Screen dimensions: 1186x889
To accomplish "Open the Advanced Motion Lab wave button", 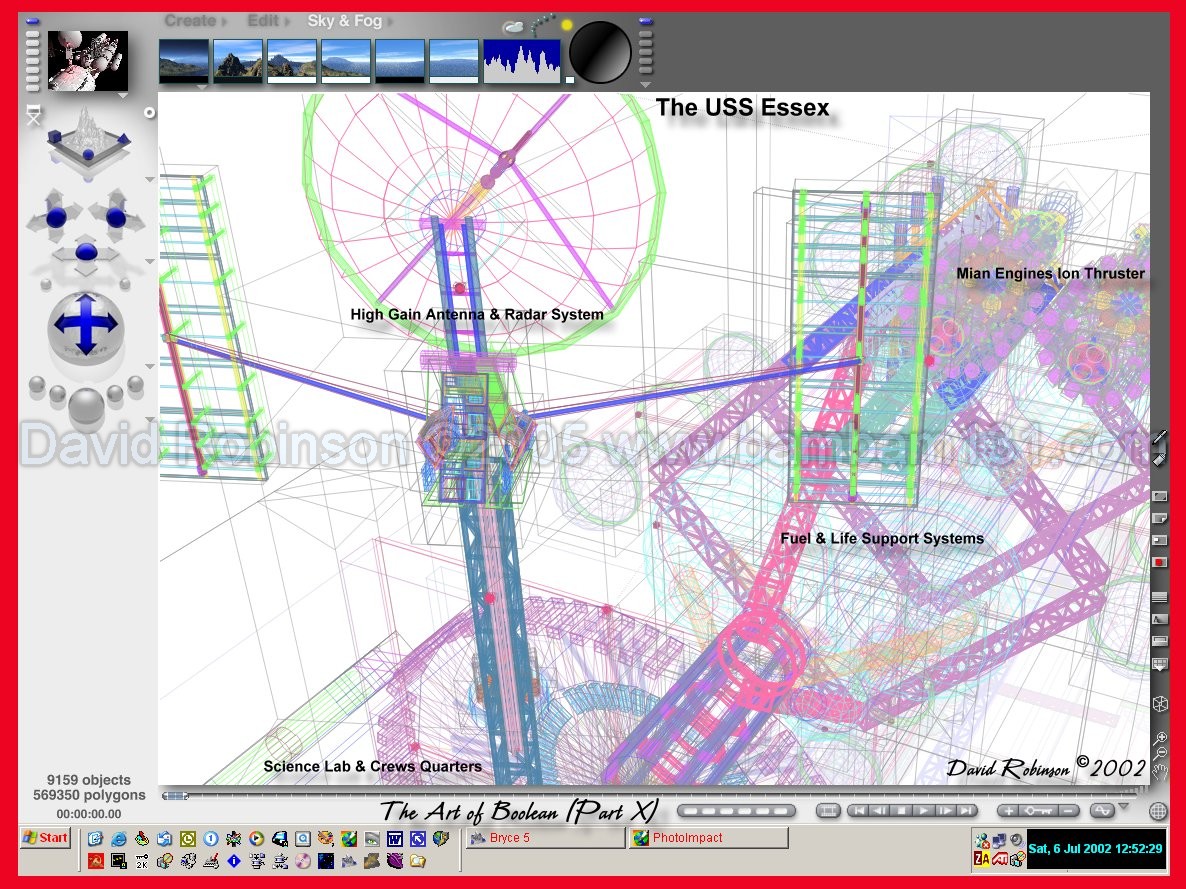I will point(1103,810).
